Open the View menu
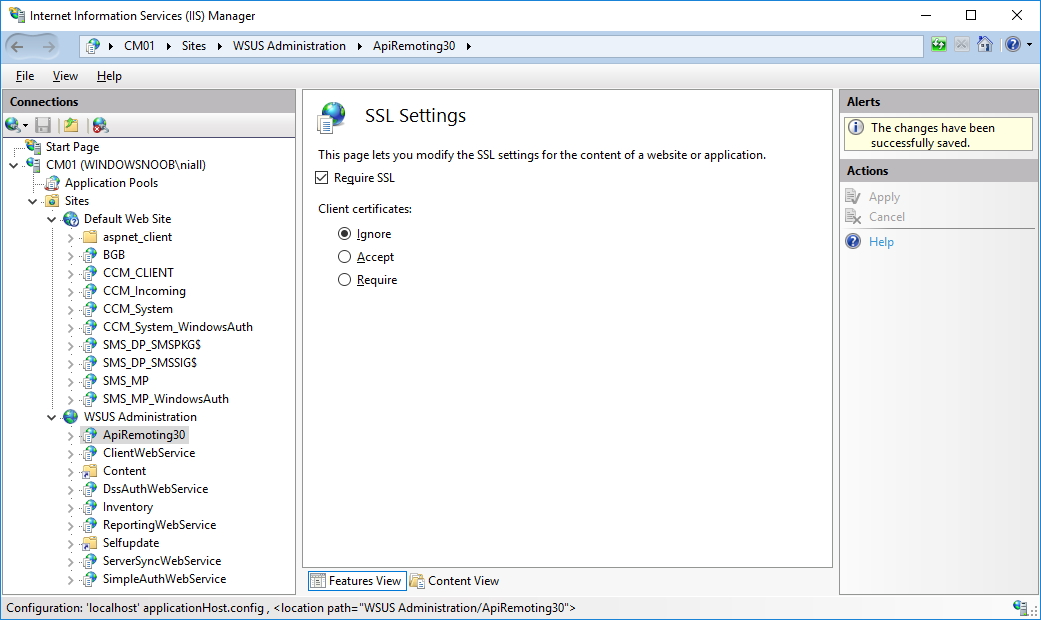 (65, 76)
